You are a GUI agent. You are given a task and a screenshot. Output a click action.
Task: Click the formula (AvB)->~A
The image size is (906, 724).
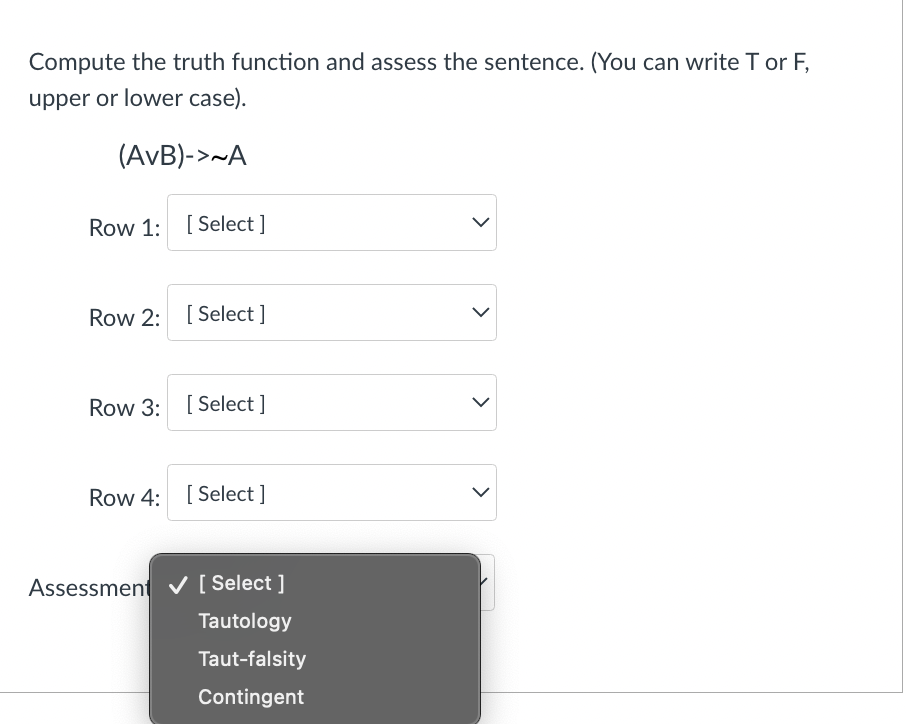coord(182,155)
